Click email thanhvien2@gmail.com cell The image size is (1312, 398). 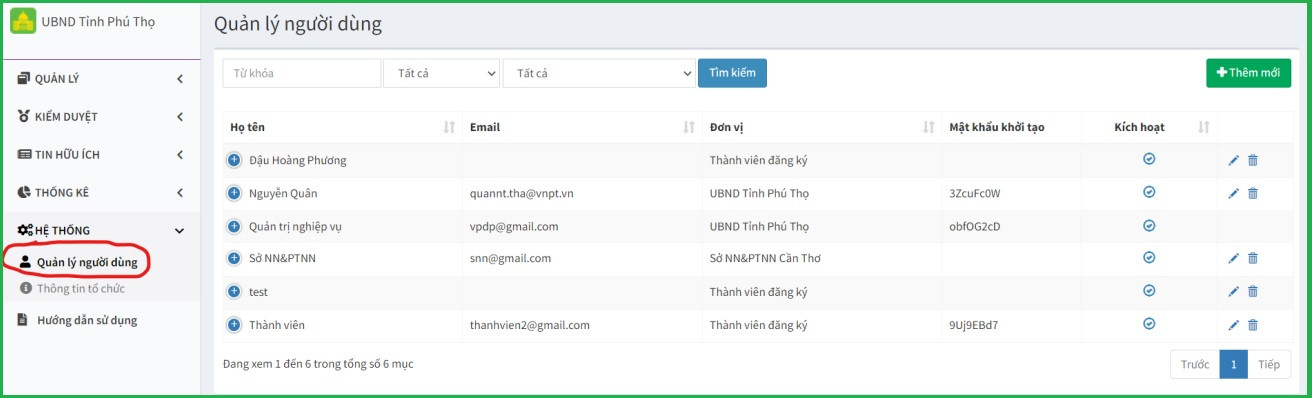529,325
